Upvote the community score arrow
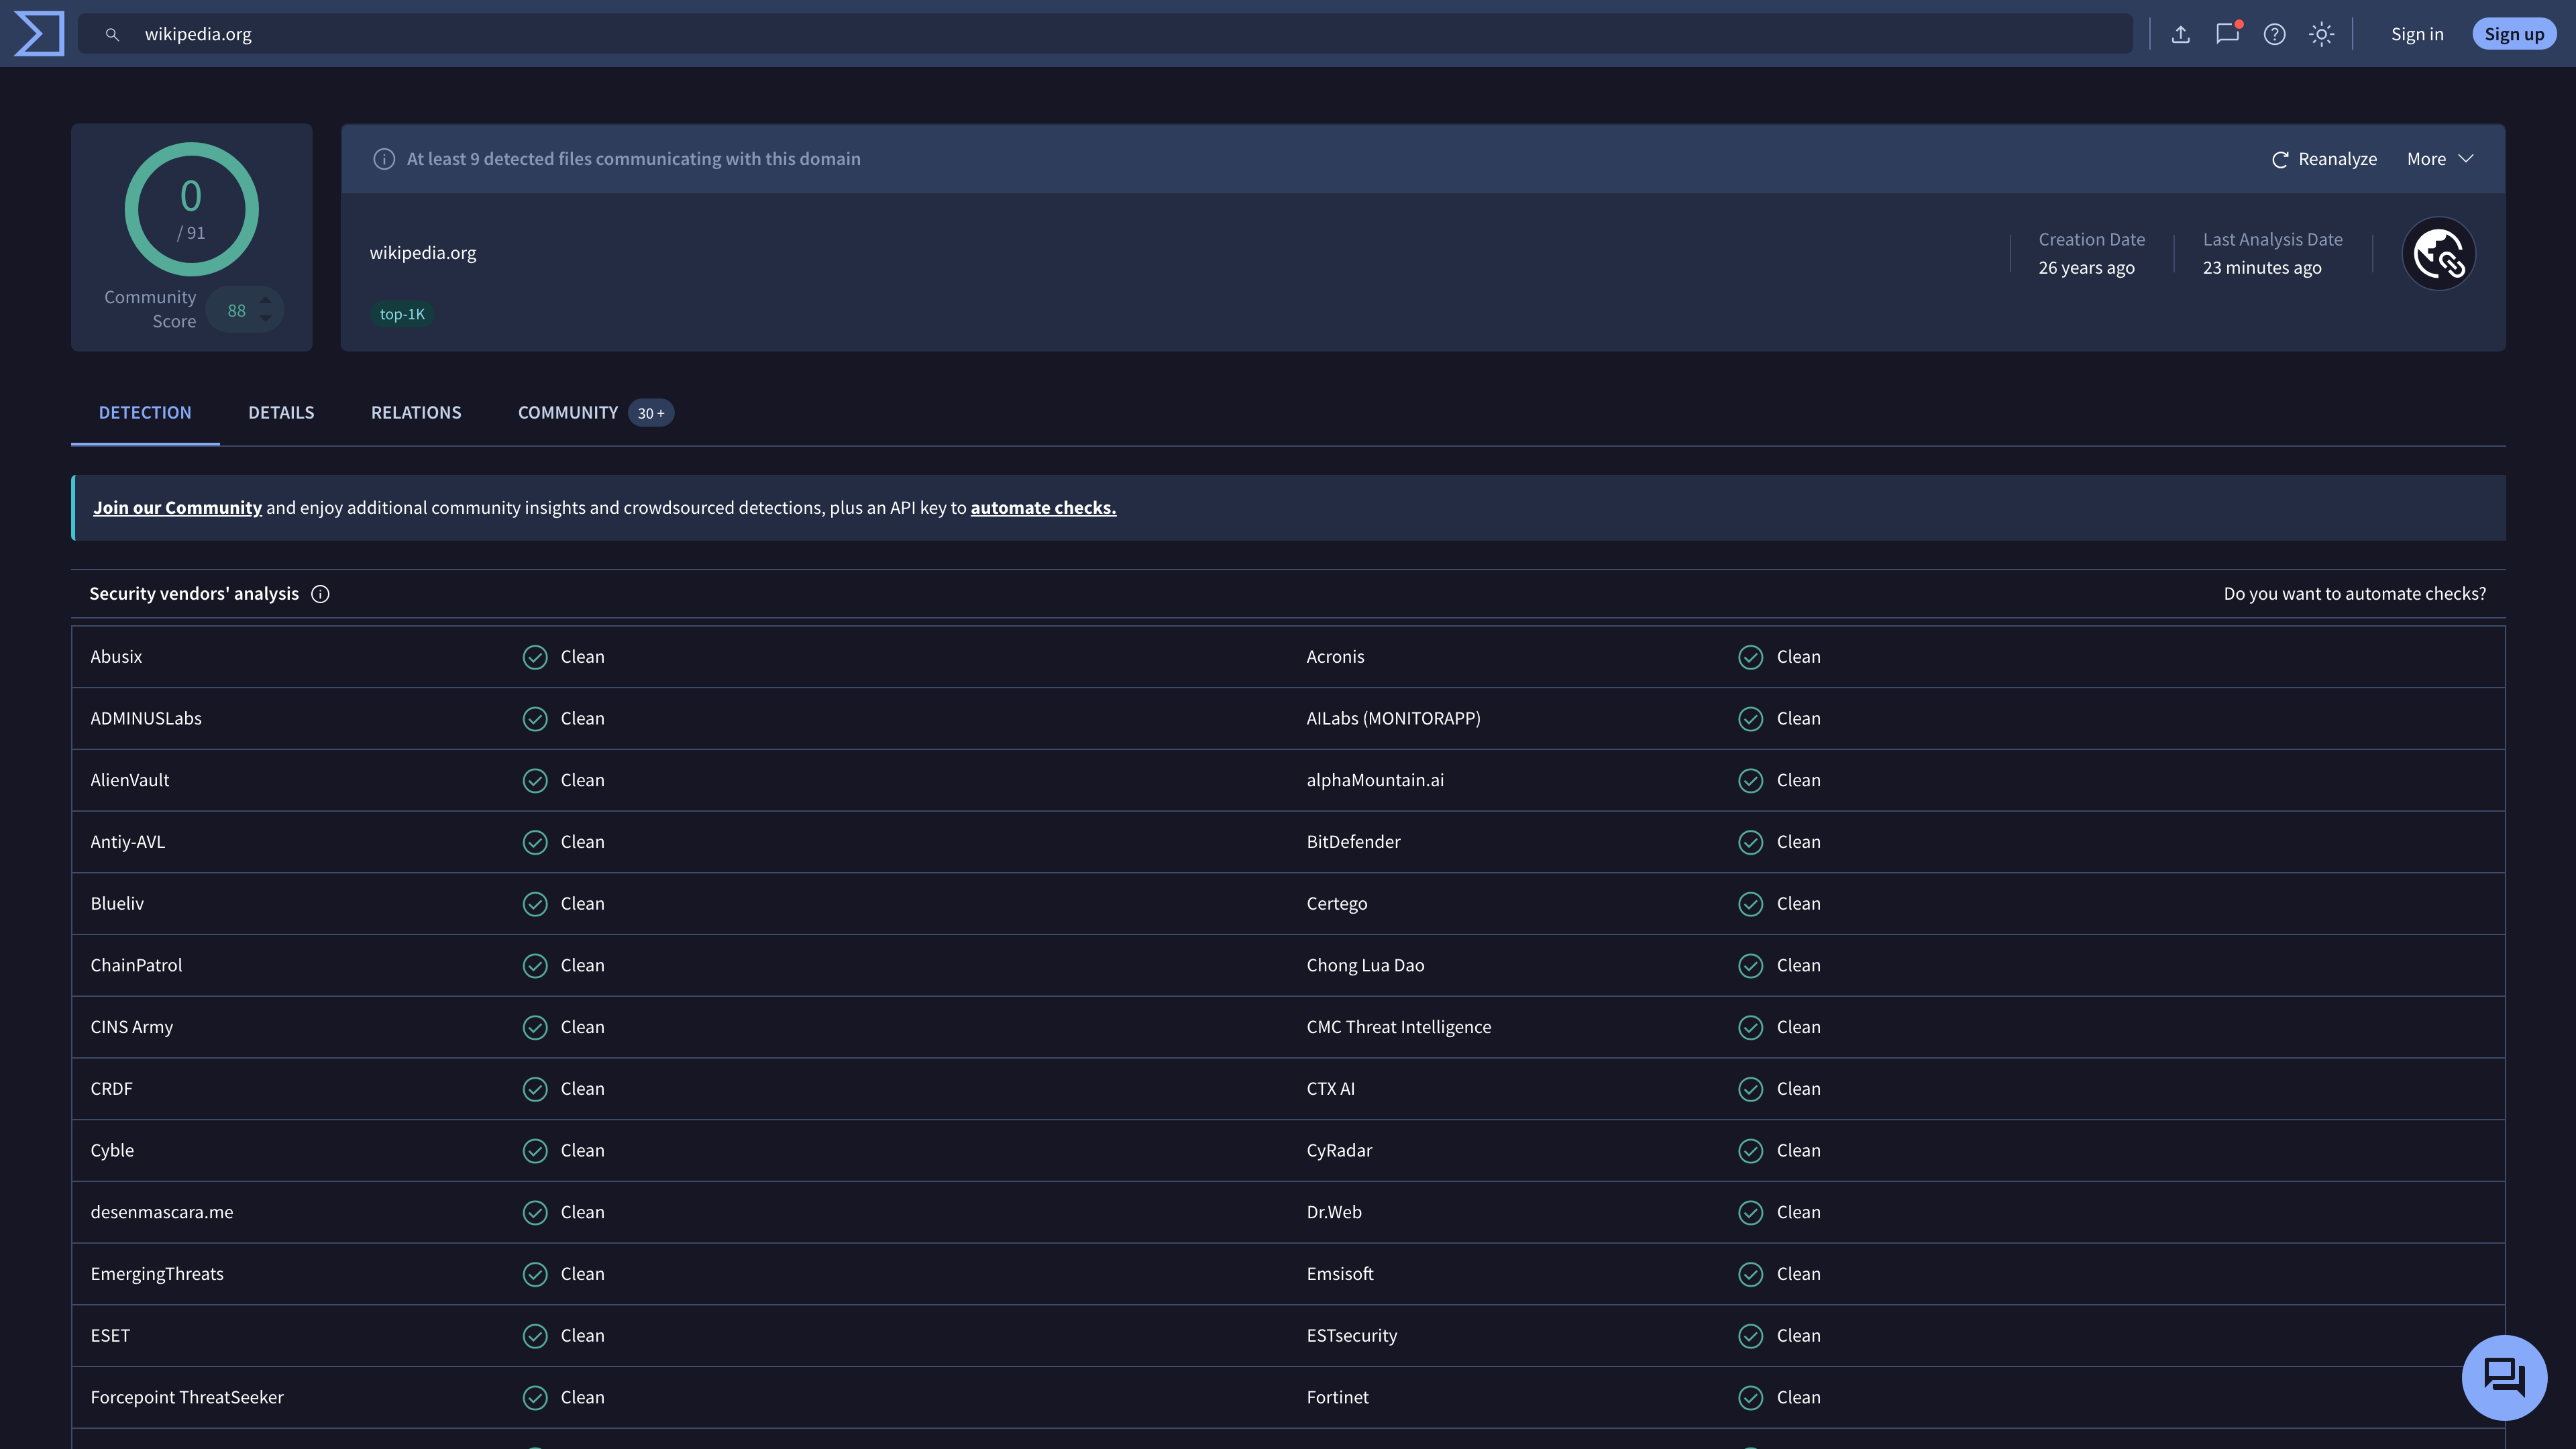The width and height of the screenshot is (2576, 1449). point(266,300)
